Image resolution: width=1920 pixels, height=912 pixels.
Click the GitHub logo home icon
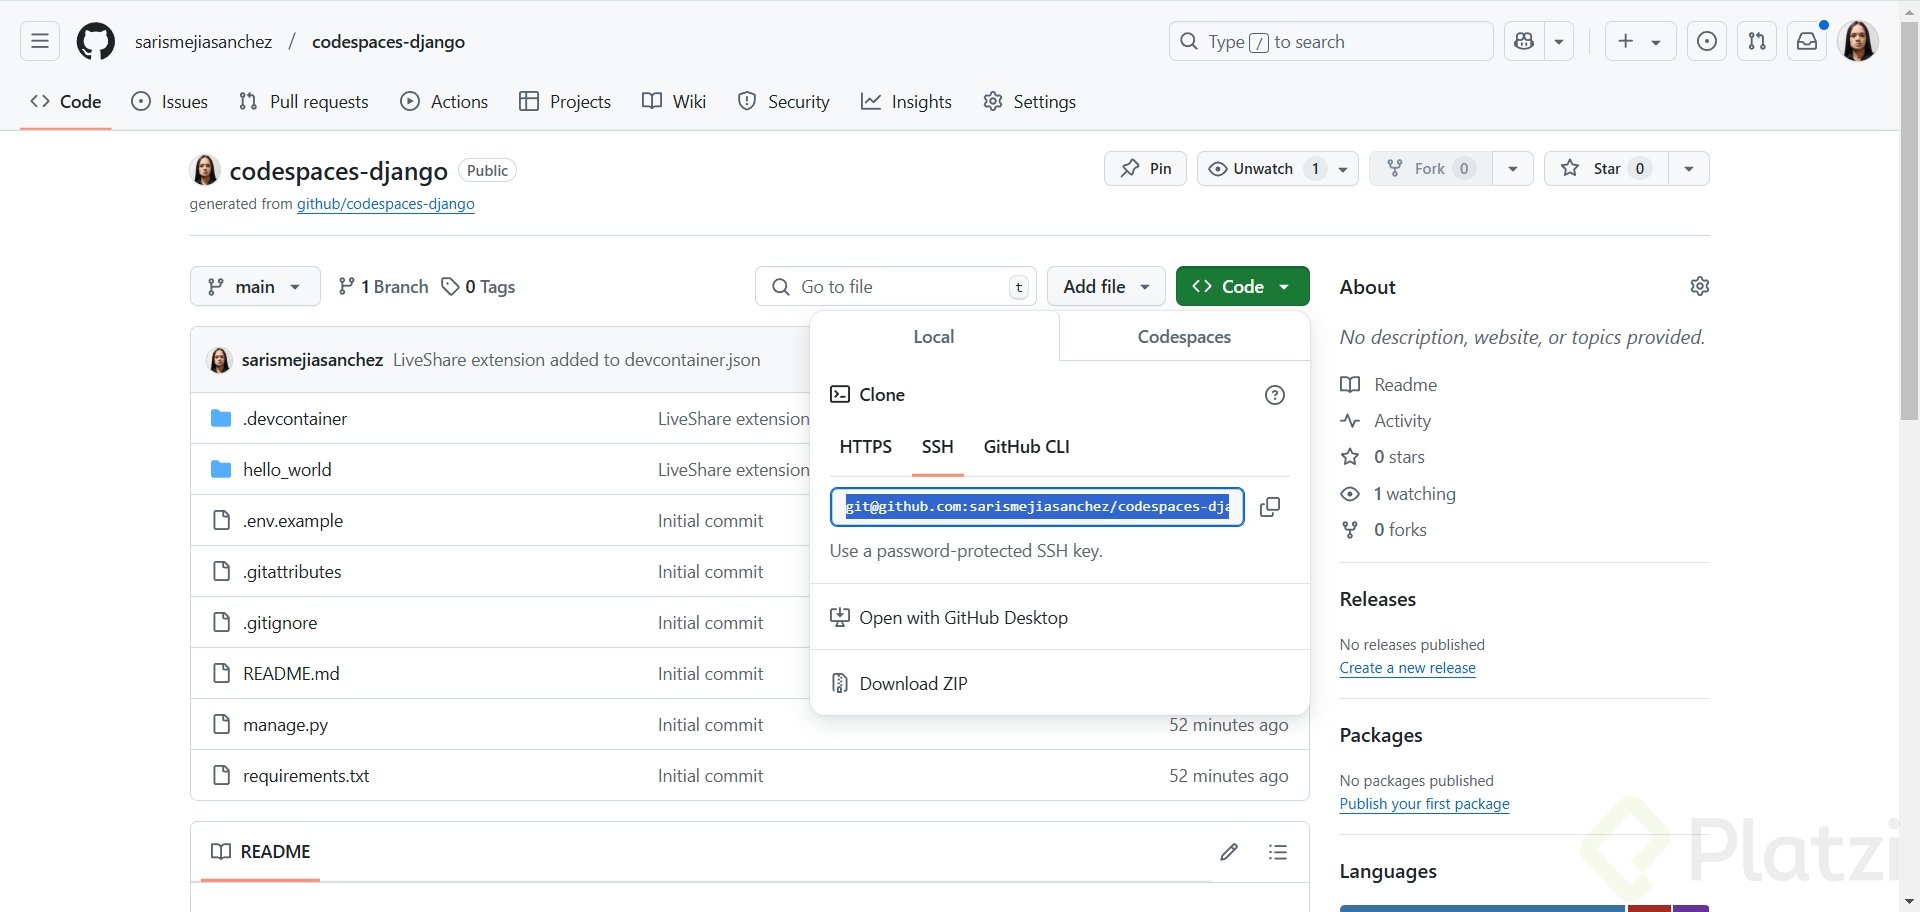point(96,42)
